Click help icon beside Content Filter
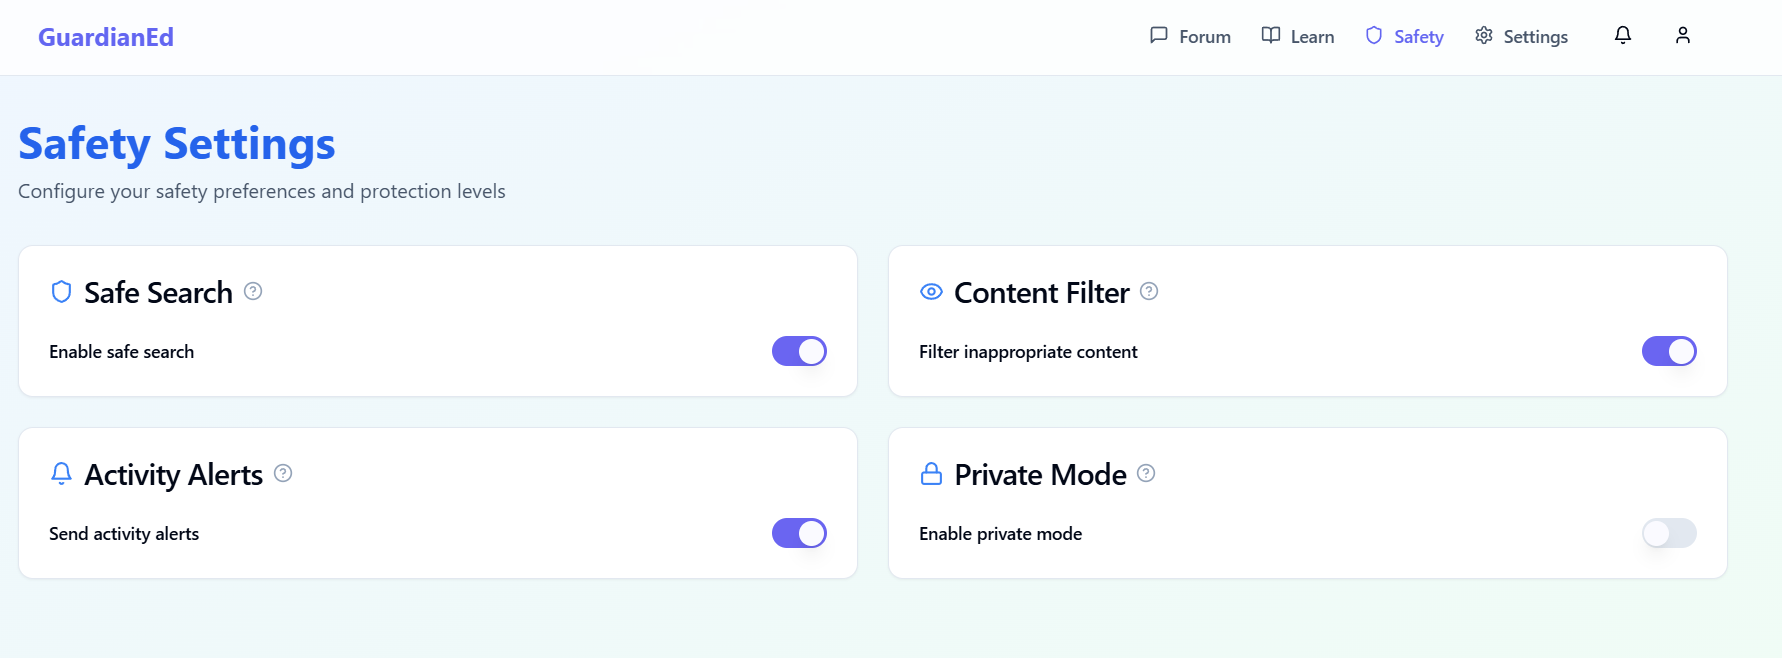 coord(1149,291)
